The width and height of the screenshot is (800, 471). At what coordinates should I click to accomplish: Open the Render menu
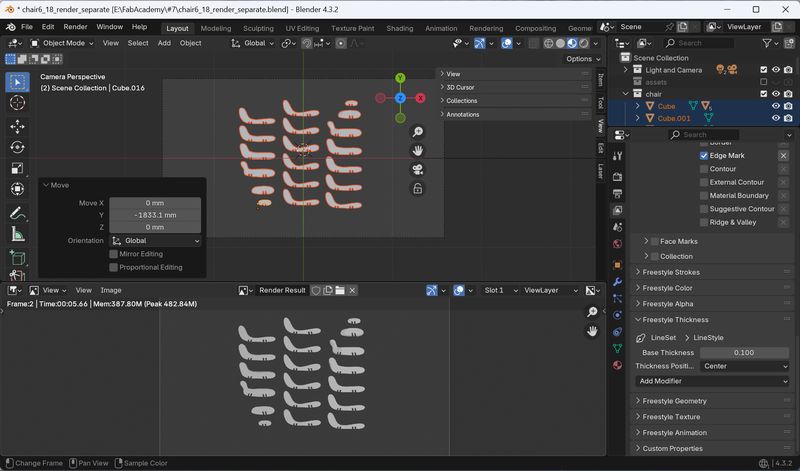click(76, 27)
